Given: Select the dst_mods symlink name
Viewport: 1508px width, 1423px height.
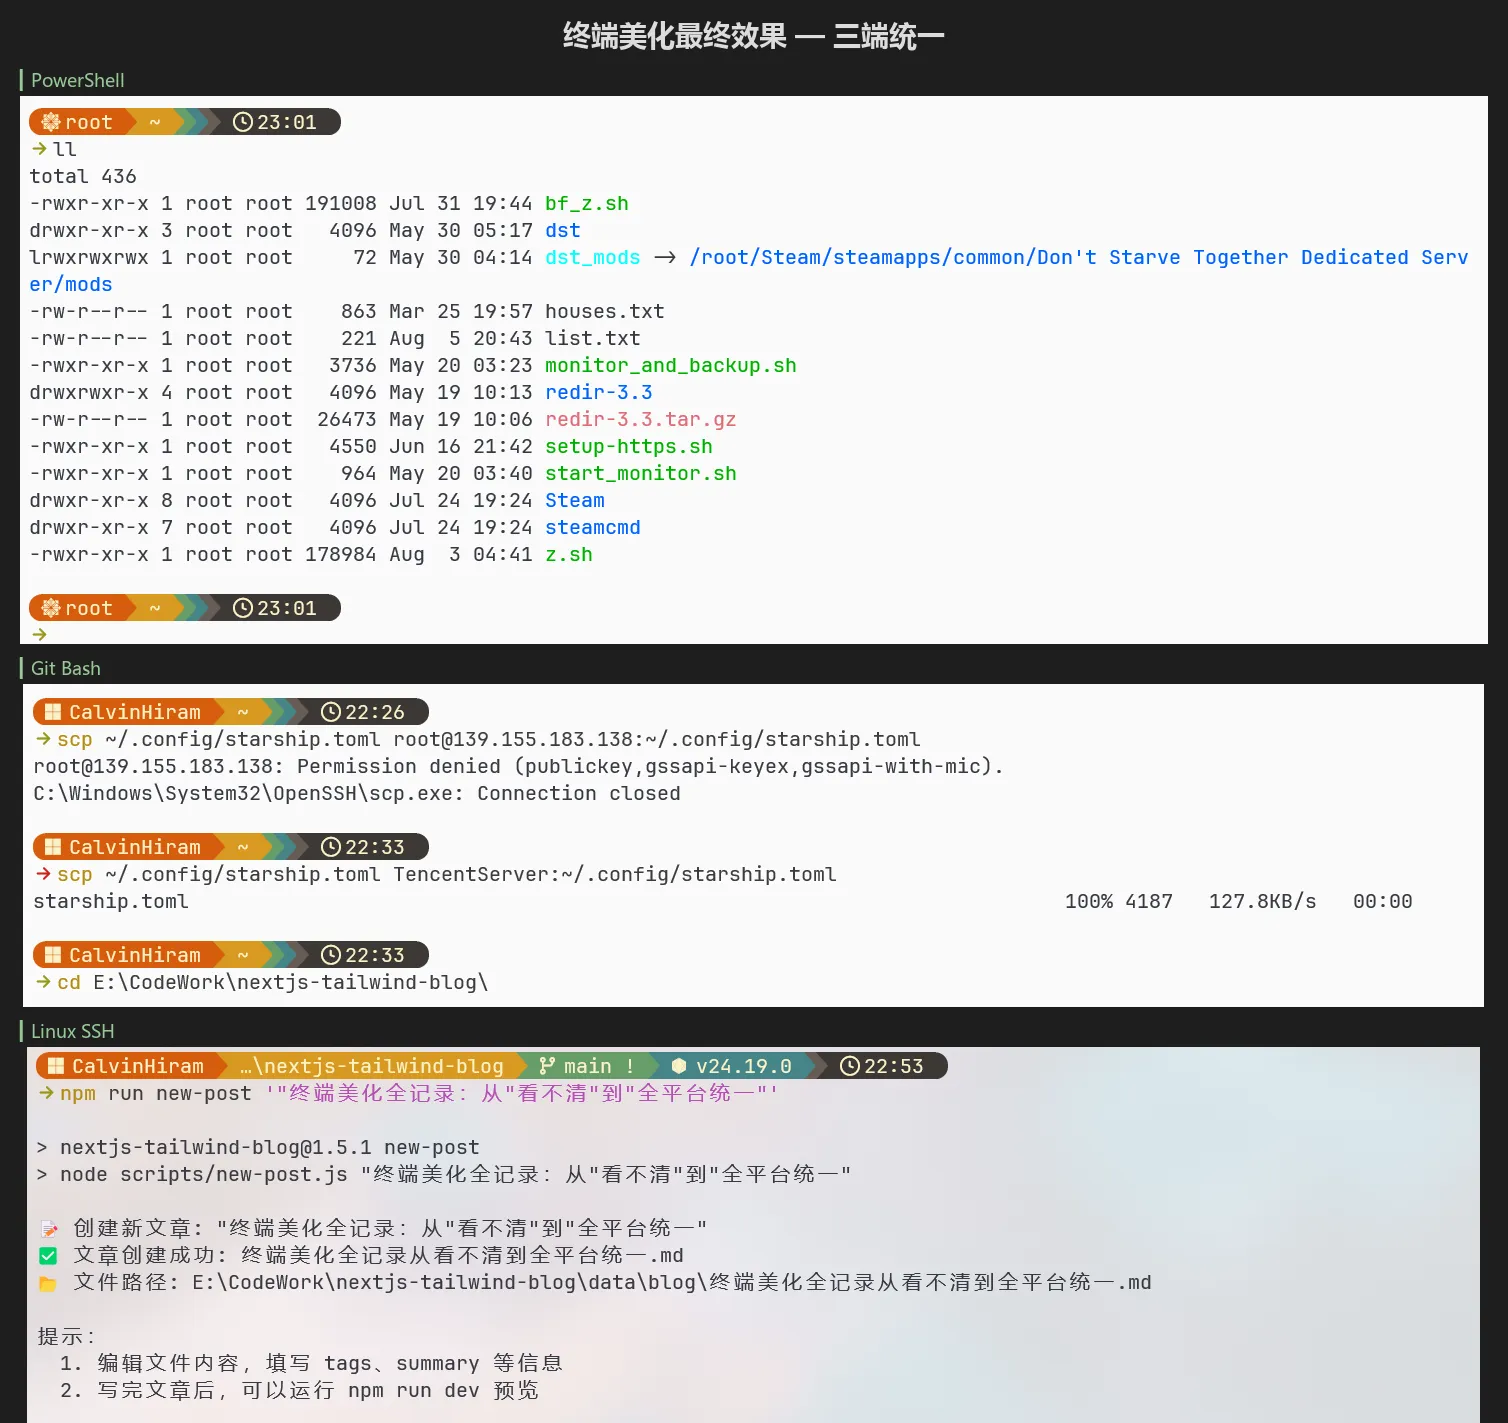Looking at the screenshot, I should coord(593,258).
